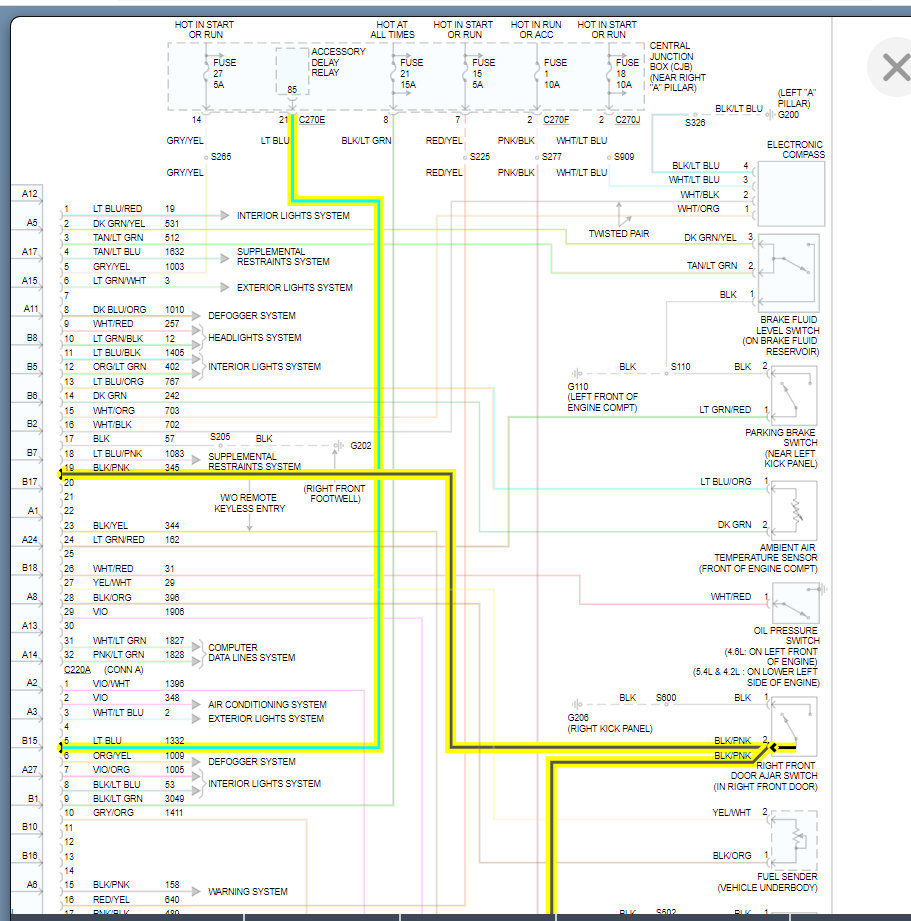The height and width of the screenshot is (921, 911).
Task: Click the TWISTED PAIR annotation
Action: [x=618, y=234]
